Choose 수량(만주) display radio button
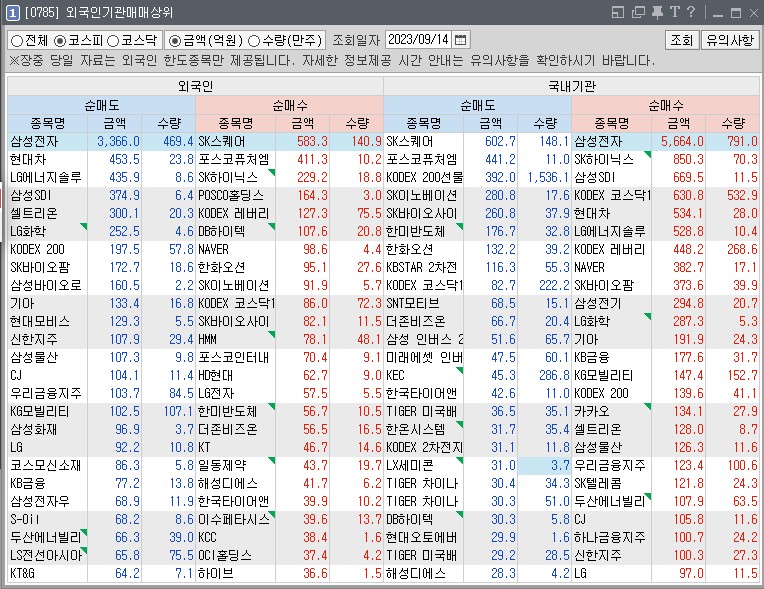Viewport: 764px width, 589px height. (285, 40)
